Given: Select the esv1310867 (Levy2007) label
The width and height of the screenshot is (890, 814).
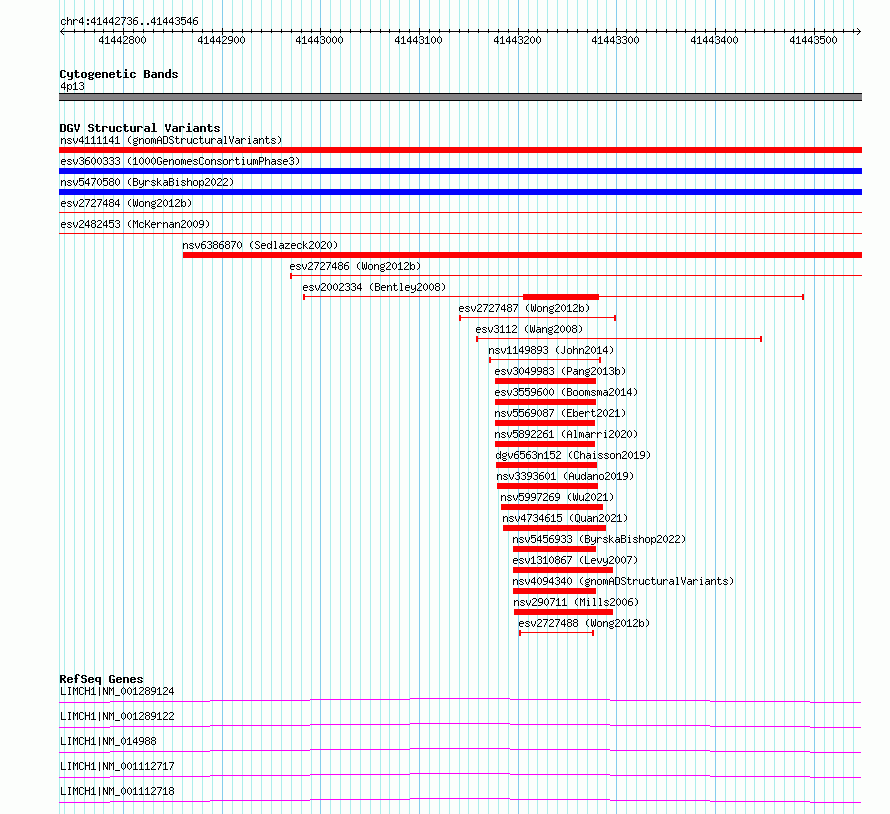Looking at the screenshot, I should pyautogui.click(x=576, y=560).
